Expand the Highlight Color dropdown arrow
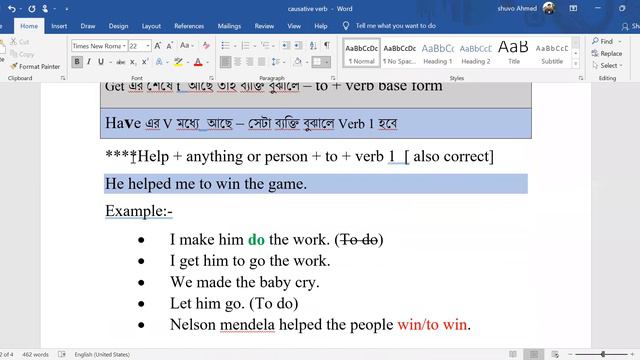This screenshot has width=640, height=360. [x=188, y=62]
